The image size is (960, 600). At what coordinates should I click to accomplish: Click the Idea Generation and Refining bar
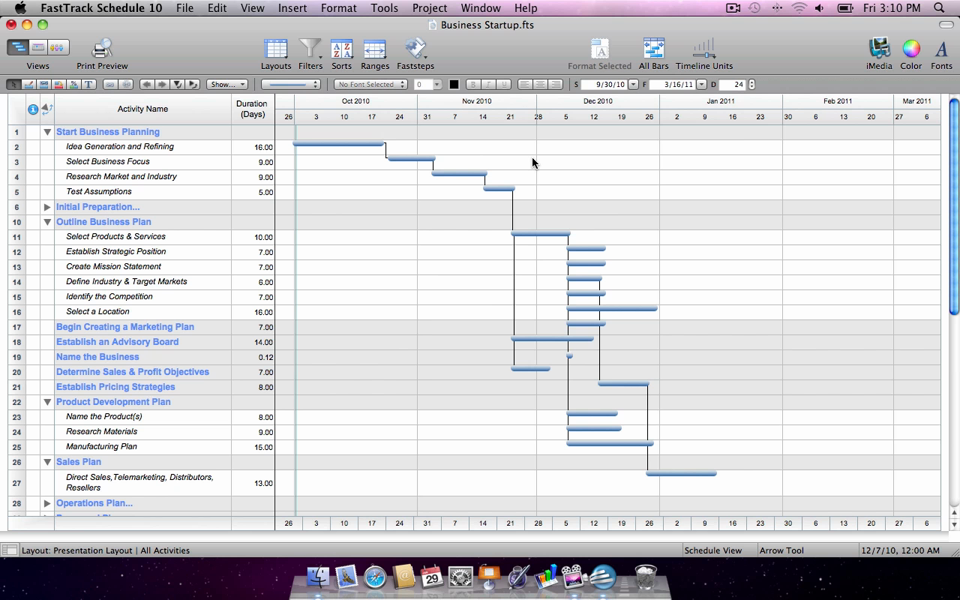(339, 144)
